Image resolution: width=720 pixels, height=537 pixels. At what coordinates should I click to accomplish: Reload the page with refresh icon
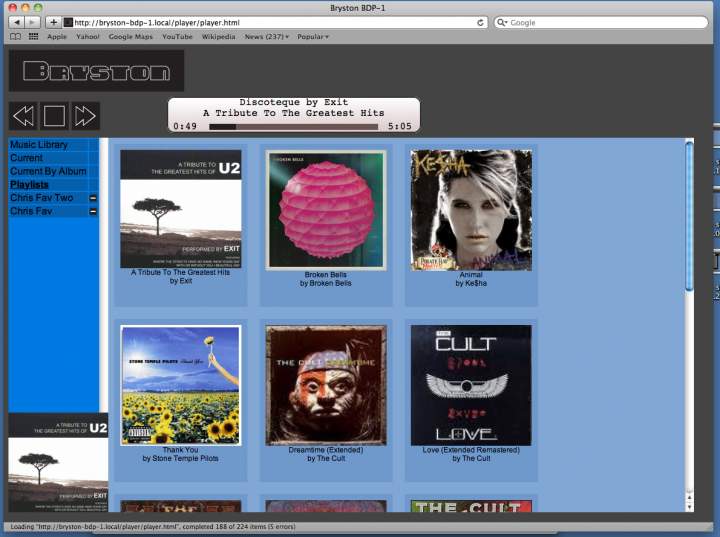[480, 23]
